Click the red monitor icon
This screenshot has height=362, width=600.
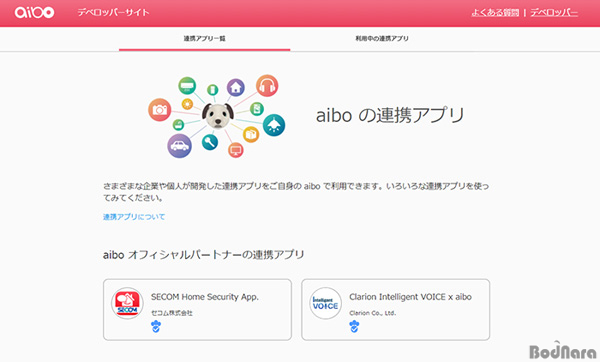[x=236, y=150]
